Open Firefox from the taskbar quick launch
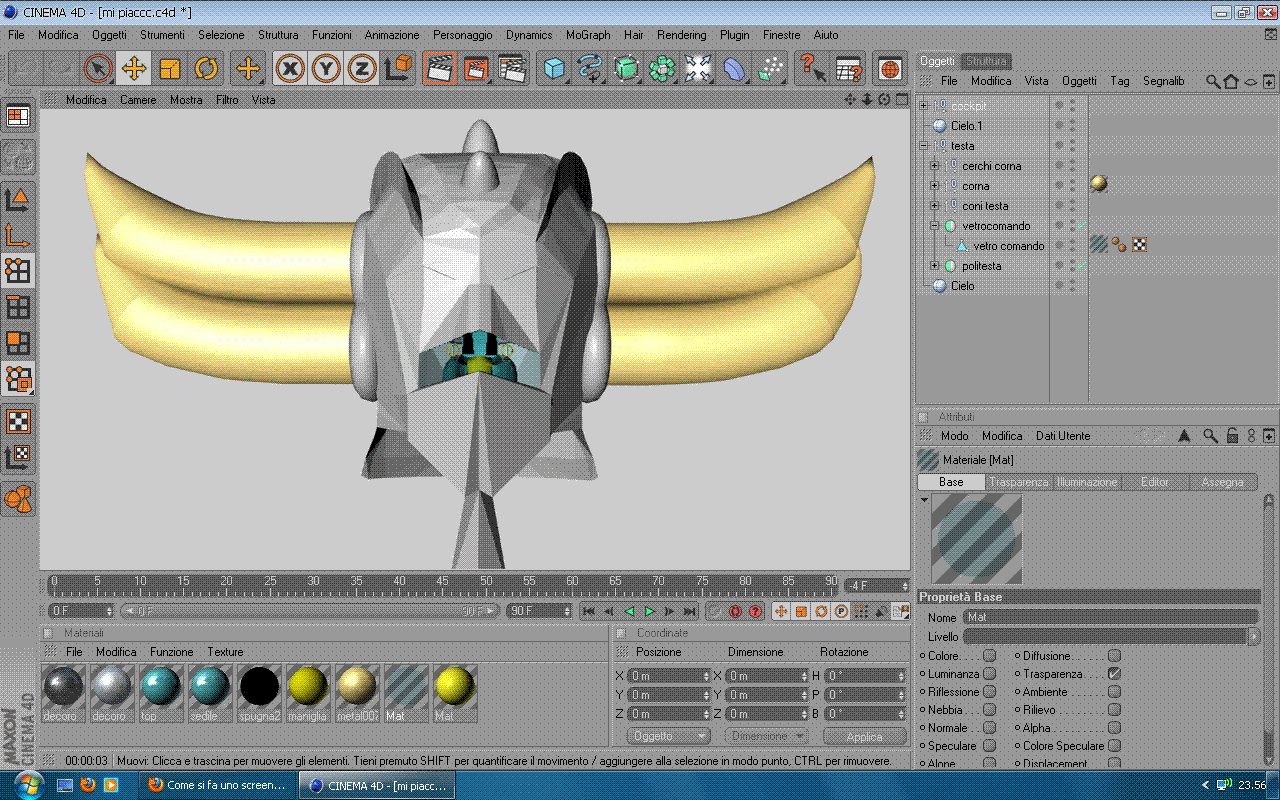Screen dimensions: 1280x800 [88, 784]
